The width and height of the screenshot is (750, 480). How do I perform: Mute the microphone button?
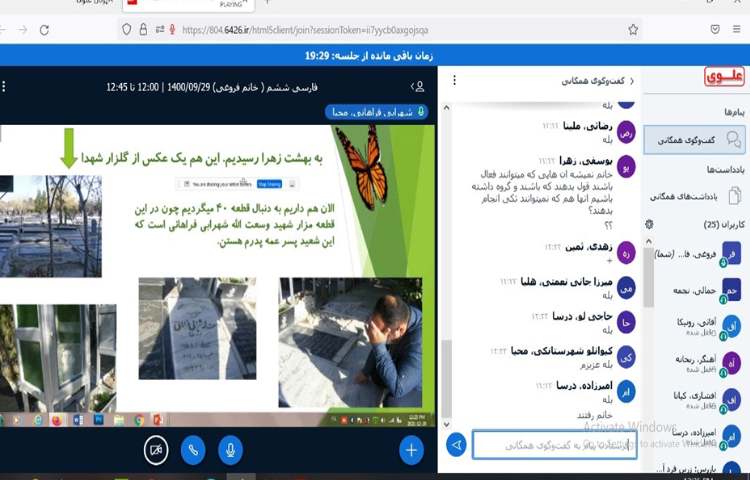click(x=230, y=450)
